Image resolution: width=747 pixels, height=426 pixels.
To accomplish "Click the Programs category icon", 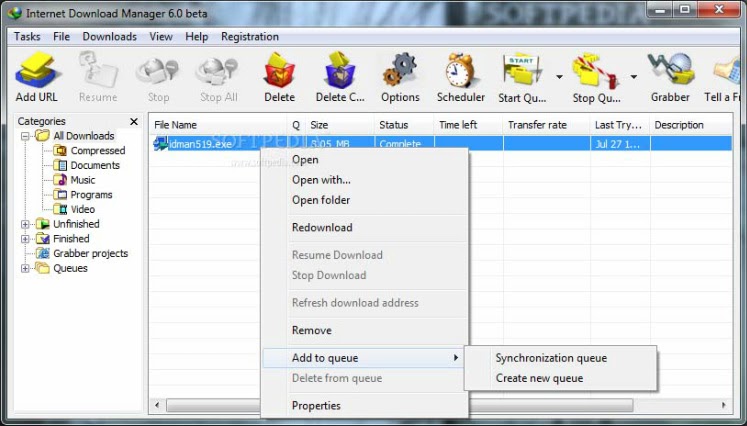I will (x=60, y=194).
